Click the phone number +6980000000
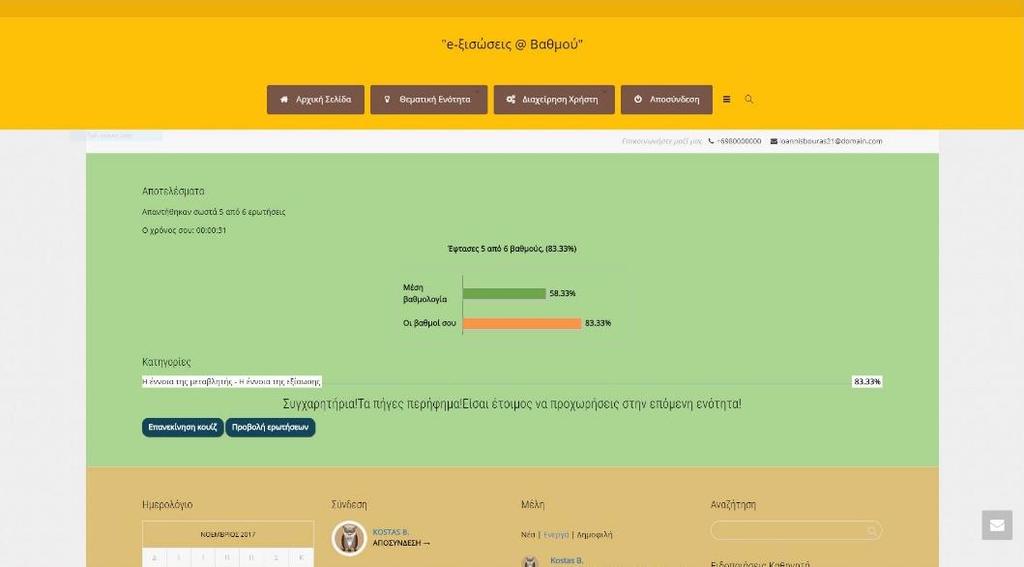Screen dimensions: 1024x567 (x=739, y=141)
